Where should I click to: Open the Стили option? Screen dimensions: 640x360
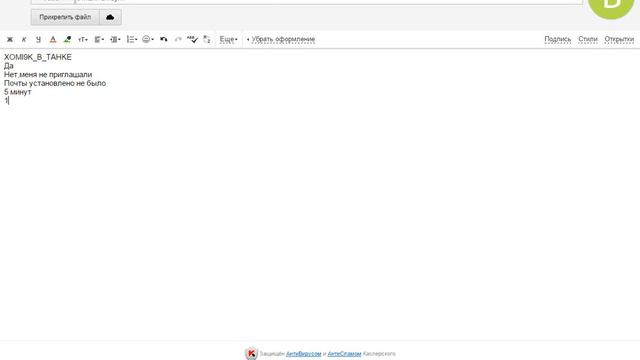(588, 40)
